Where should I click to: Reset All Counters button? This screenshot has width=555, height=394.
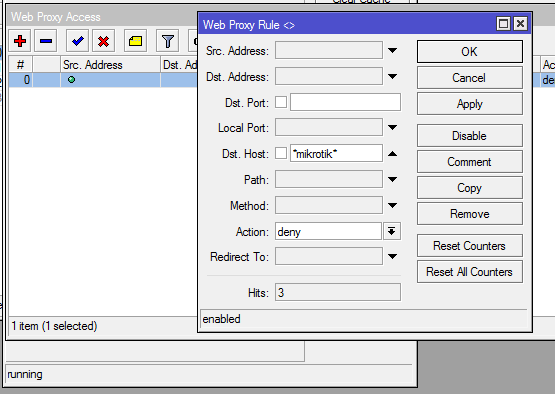coord(470,272)
